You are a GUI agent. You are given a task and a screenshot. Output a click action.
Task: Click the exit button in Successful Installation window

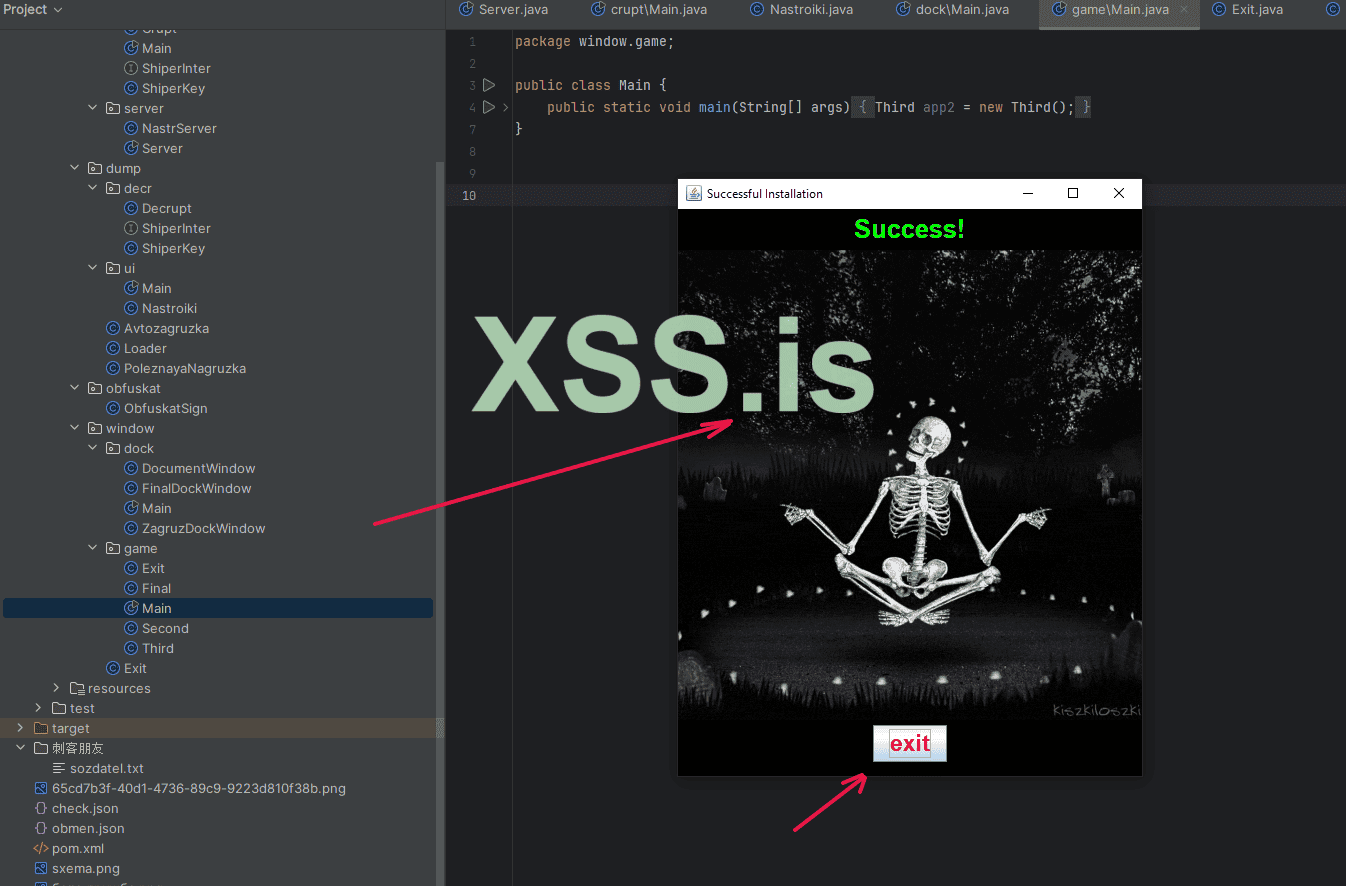[x=910, y=743]
